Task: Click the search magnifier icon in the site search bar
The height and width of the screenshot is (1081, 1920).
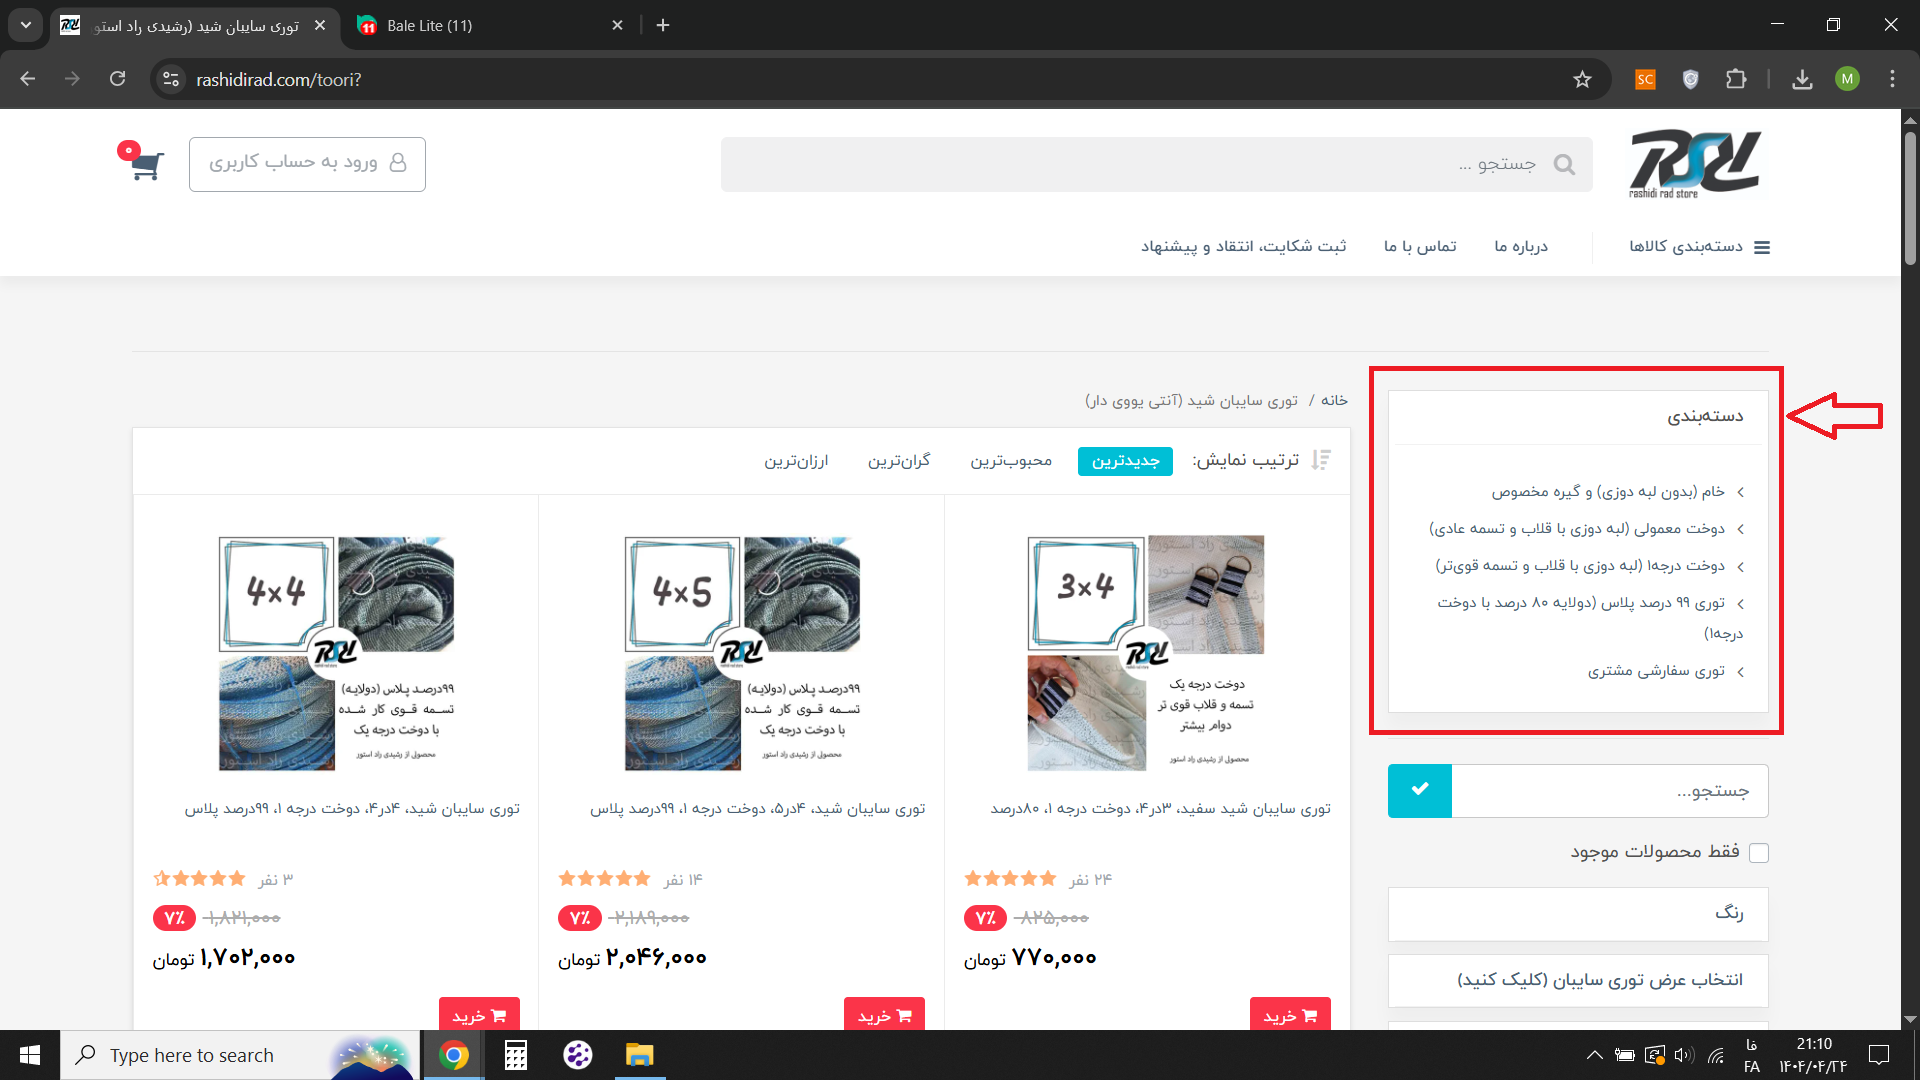Action: (1564, 164)
